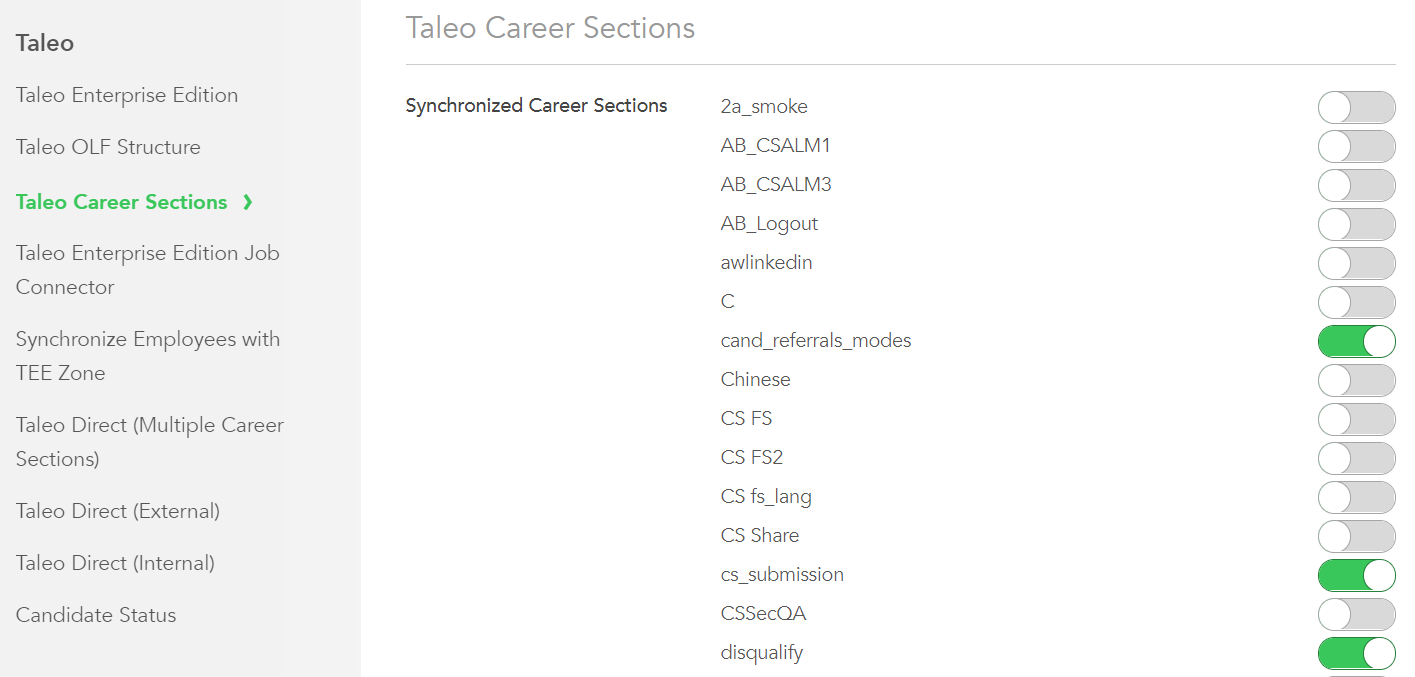Image resolution: width=1415 pixels, height=677 pixels.
Task: Enable synchronization for AB_Logout
Action: click(x=1356, y=224)
